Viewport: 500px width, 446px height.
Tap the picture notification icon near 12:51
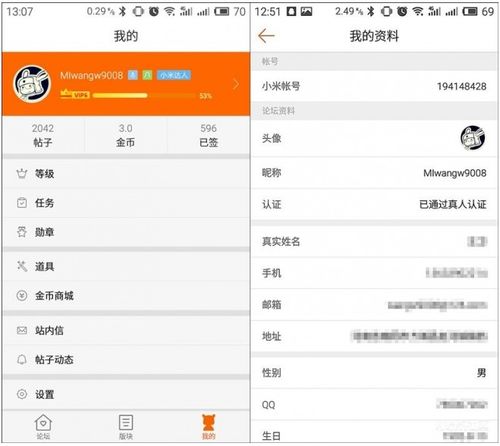click(x=306, y=12)
